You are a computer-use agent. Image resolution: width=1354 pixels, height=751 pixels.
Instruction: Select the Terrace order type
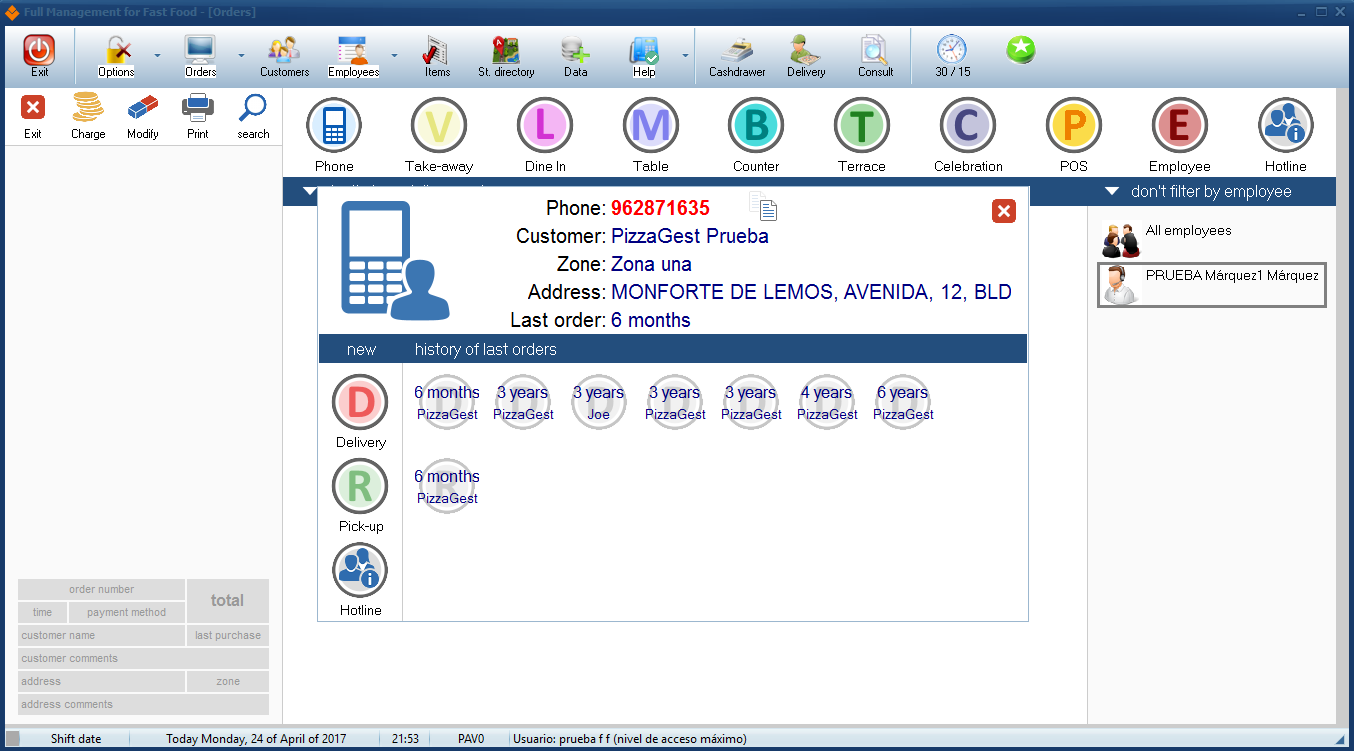[862, 126]
